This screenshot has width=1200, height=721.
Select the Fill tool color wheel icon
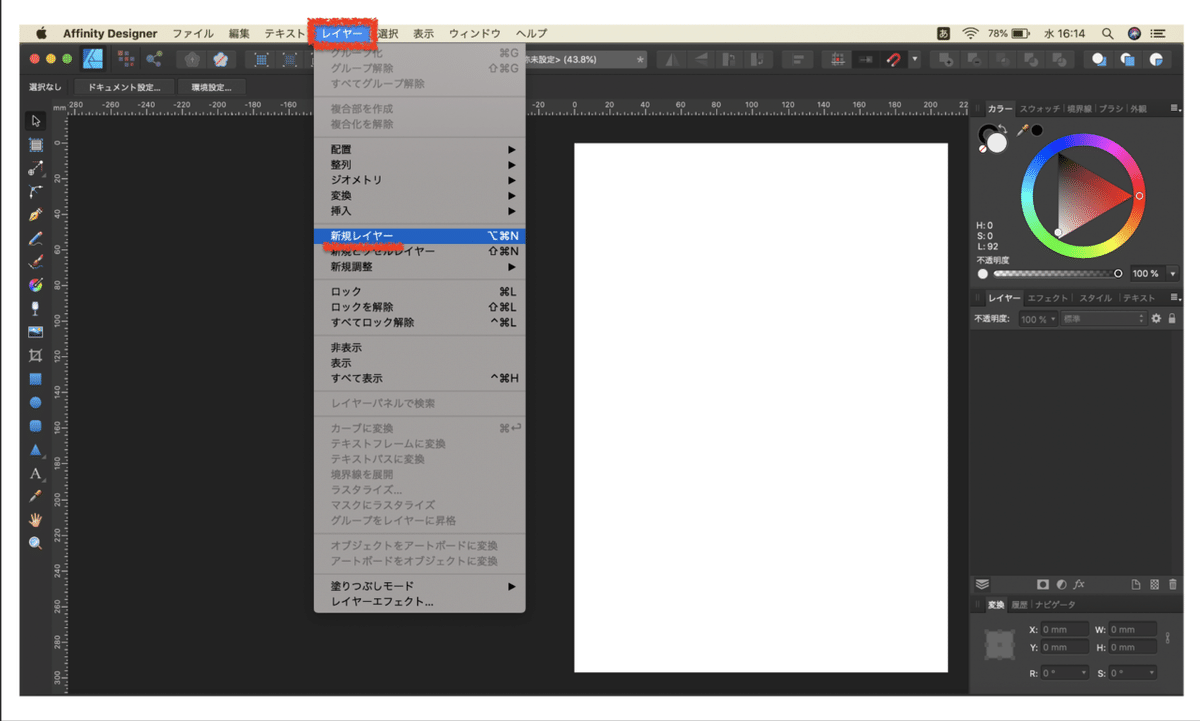pos(35,285)
